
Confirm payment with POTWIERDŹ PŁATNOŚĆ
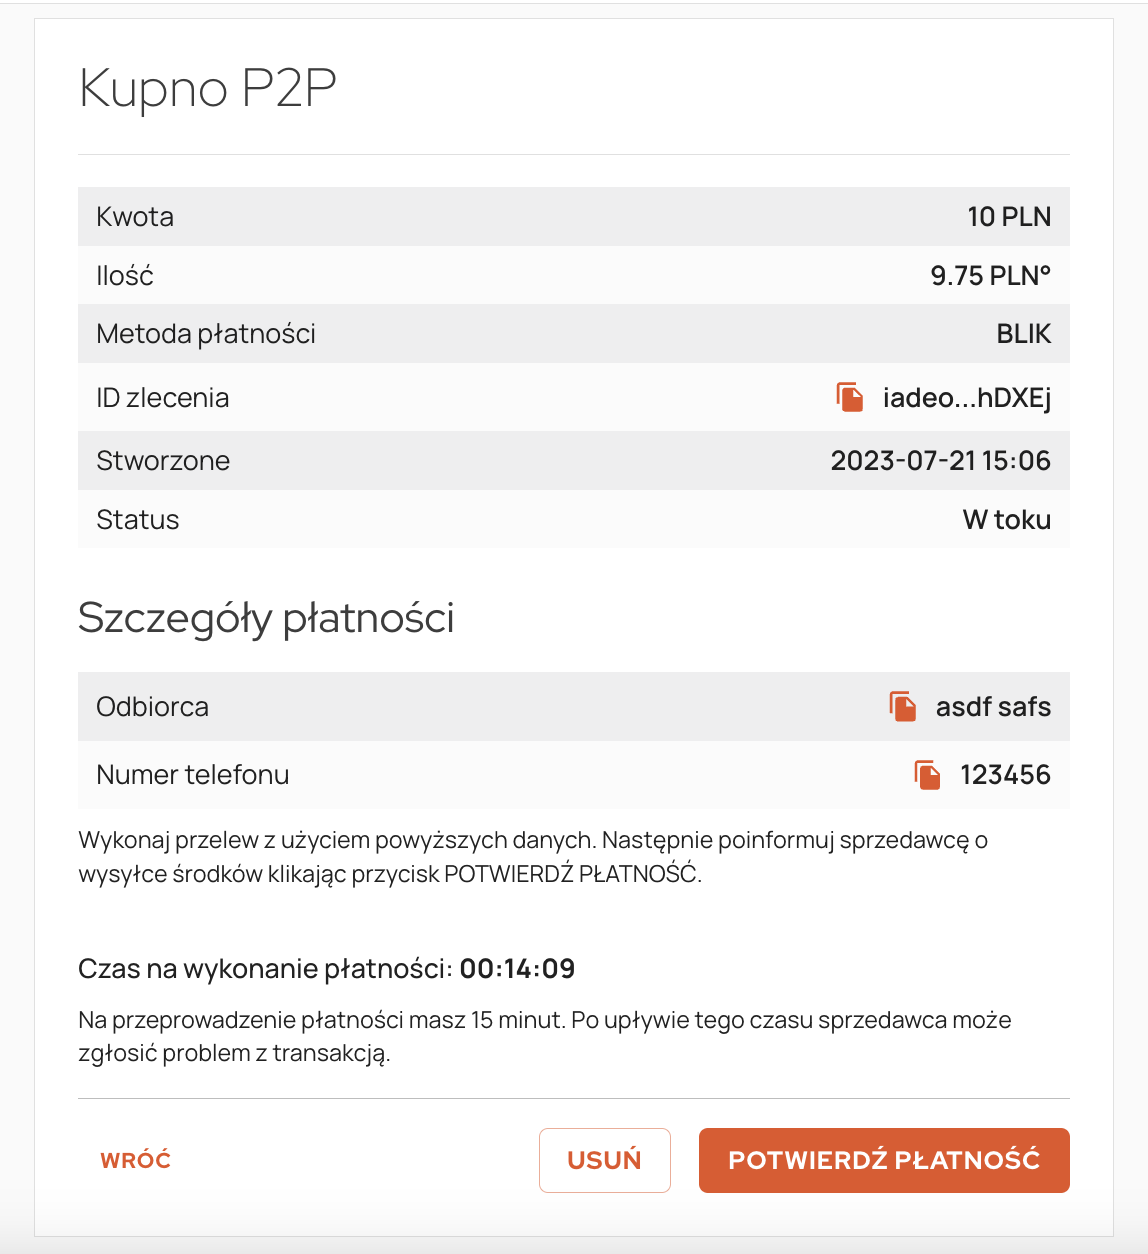[884, 1160]
